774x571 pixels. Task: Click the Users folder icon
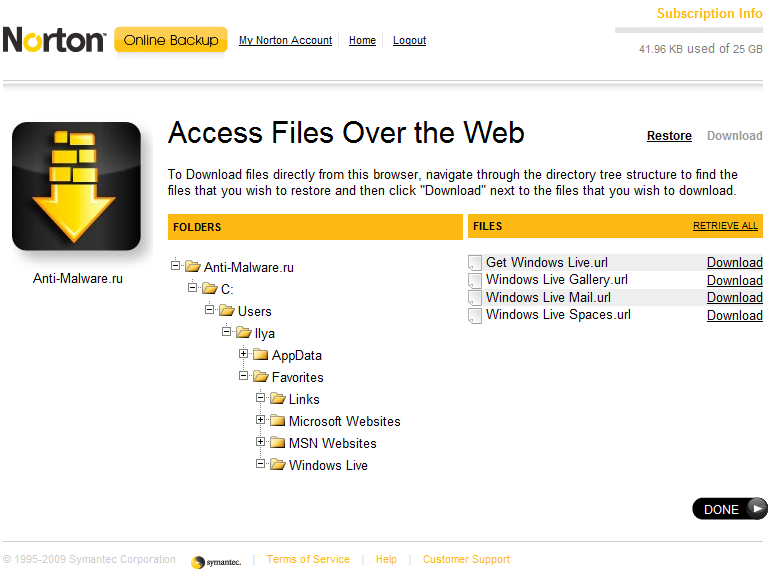227,311
